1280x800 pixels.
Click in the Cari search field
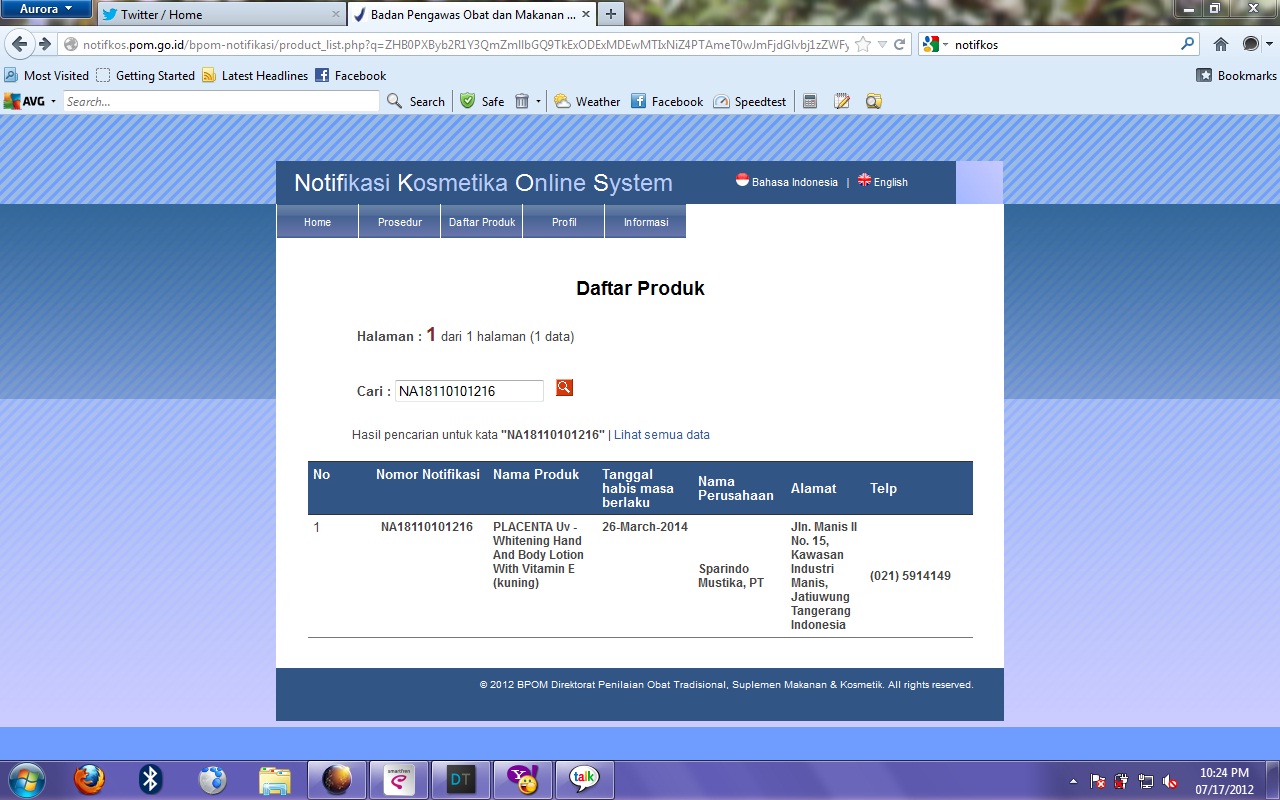click(x=469, y=391)
